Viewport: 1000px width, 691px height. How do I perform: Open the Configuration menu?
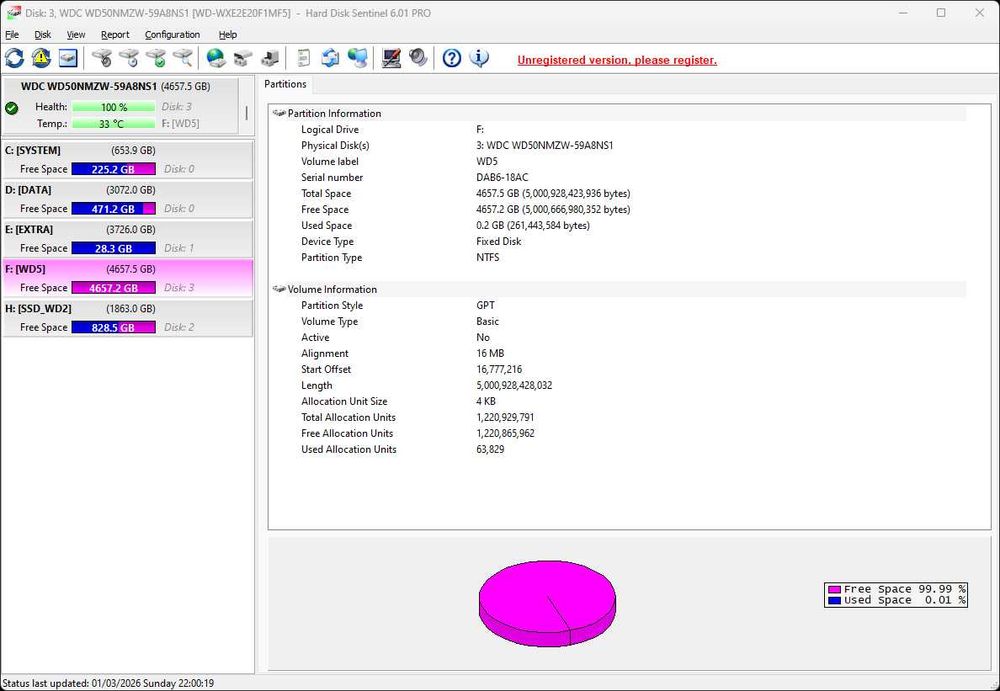tap(172, 34)
